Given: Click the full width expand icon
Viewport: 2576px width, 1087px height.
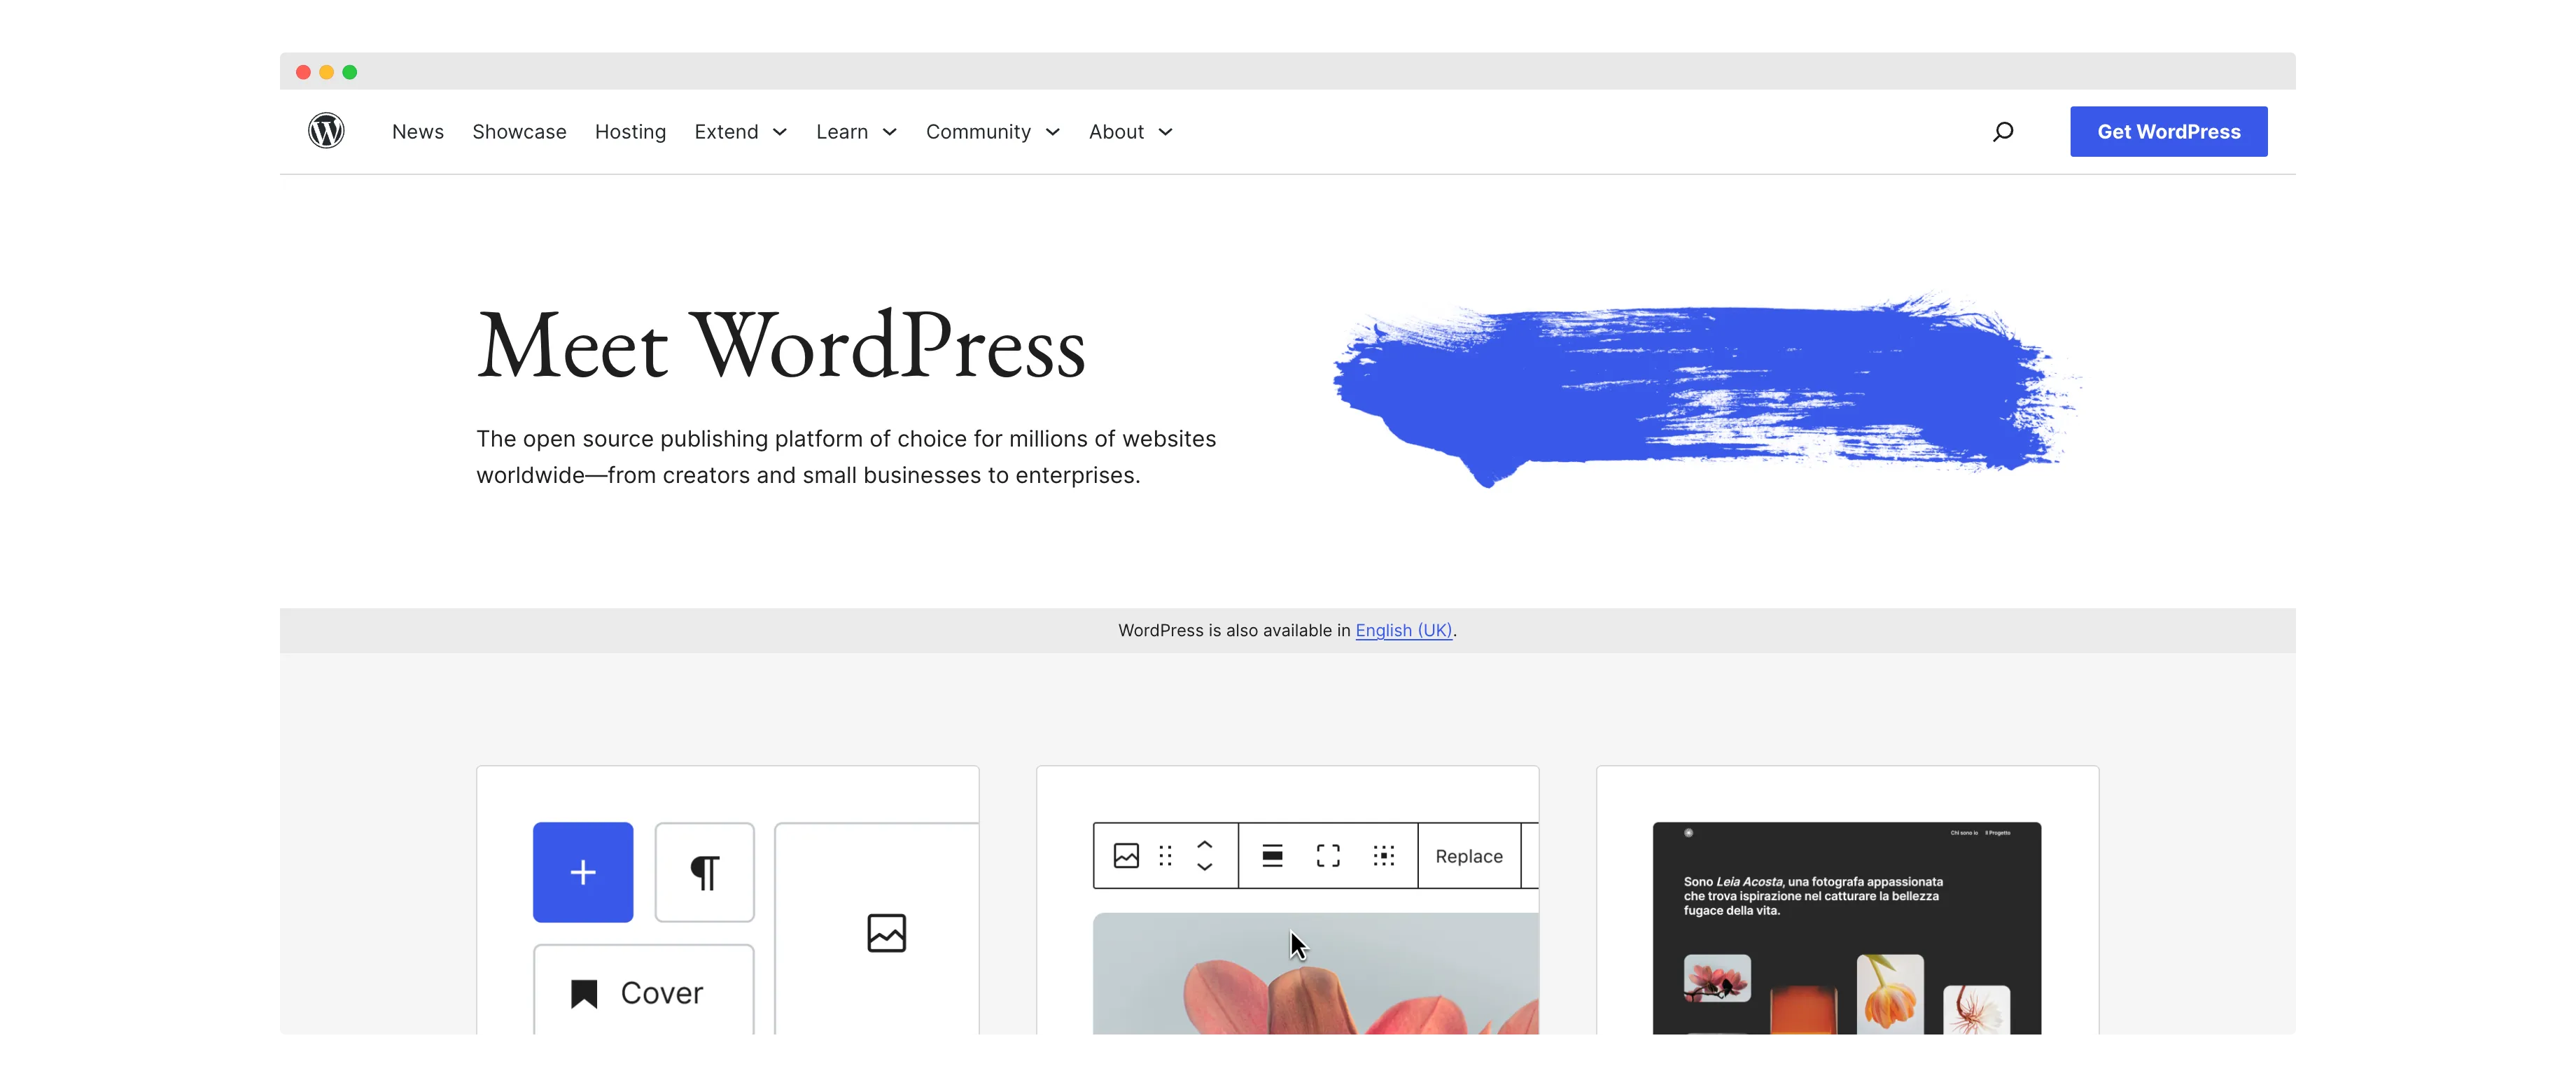Looking at the screenshot, I should 1327,856.
